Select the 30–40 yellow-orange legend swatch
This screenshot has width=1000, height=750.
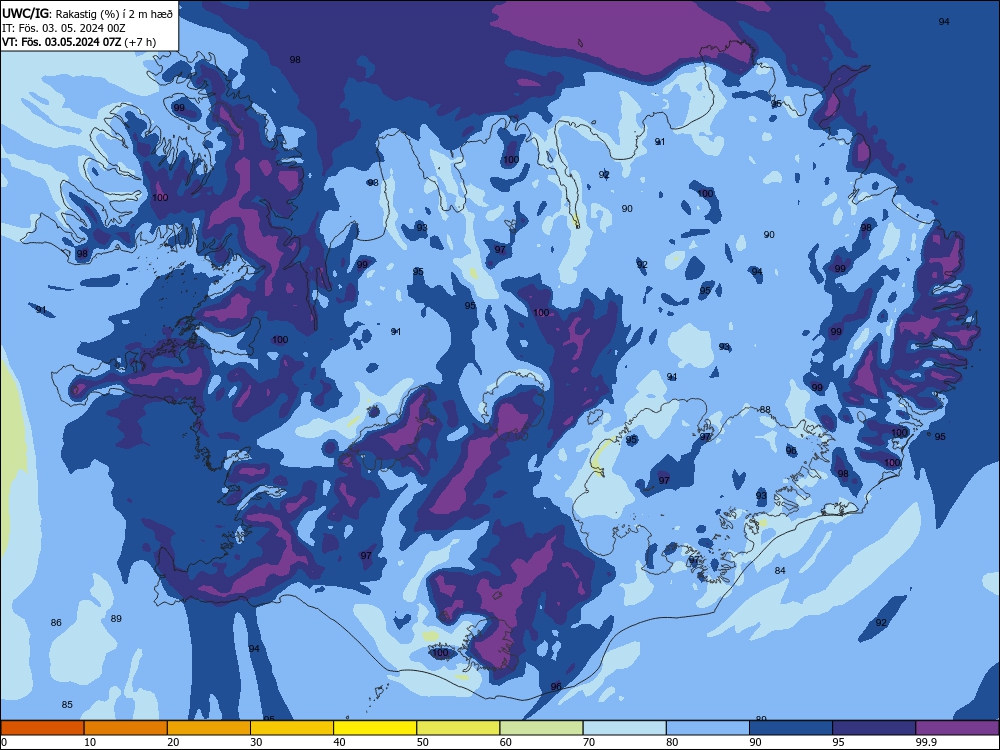292,728
